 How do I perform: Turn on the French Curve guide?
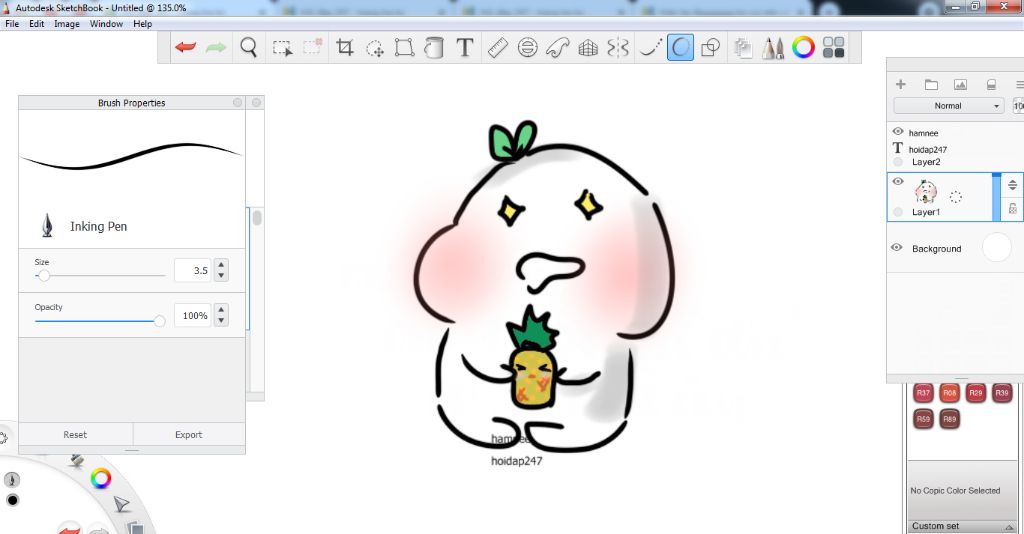tap(557, 47)
